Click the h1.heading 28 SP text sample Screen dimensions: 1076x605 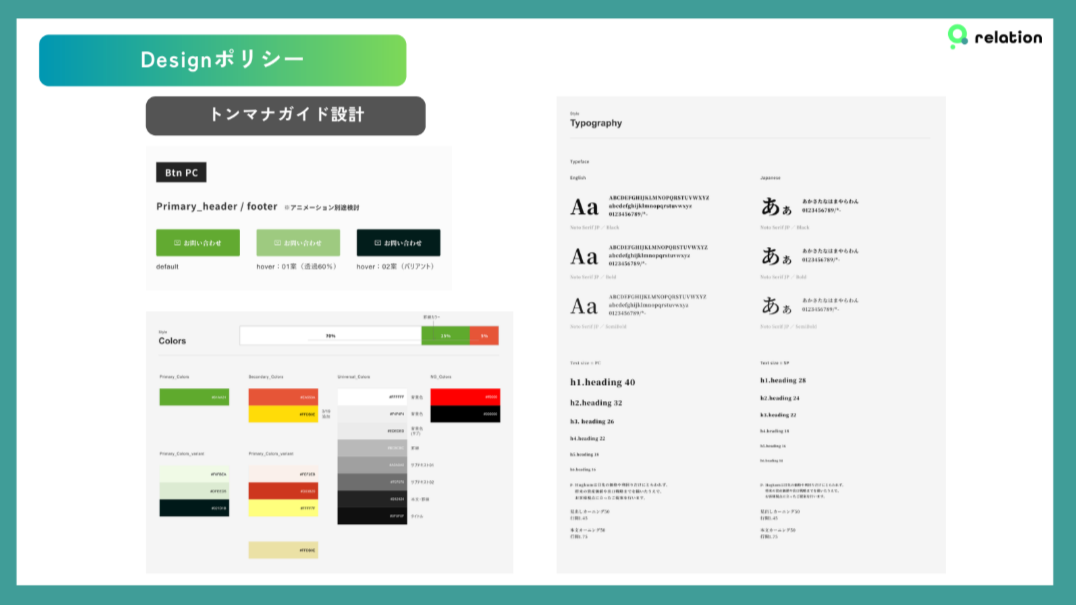coord(783,381)
